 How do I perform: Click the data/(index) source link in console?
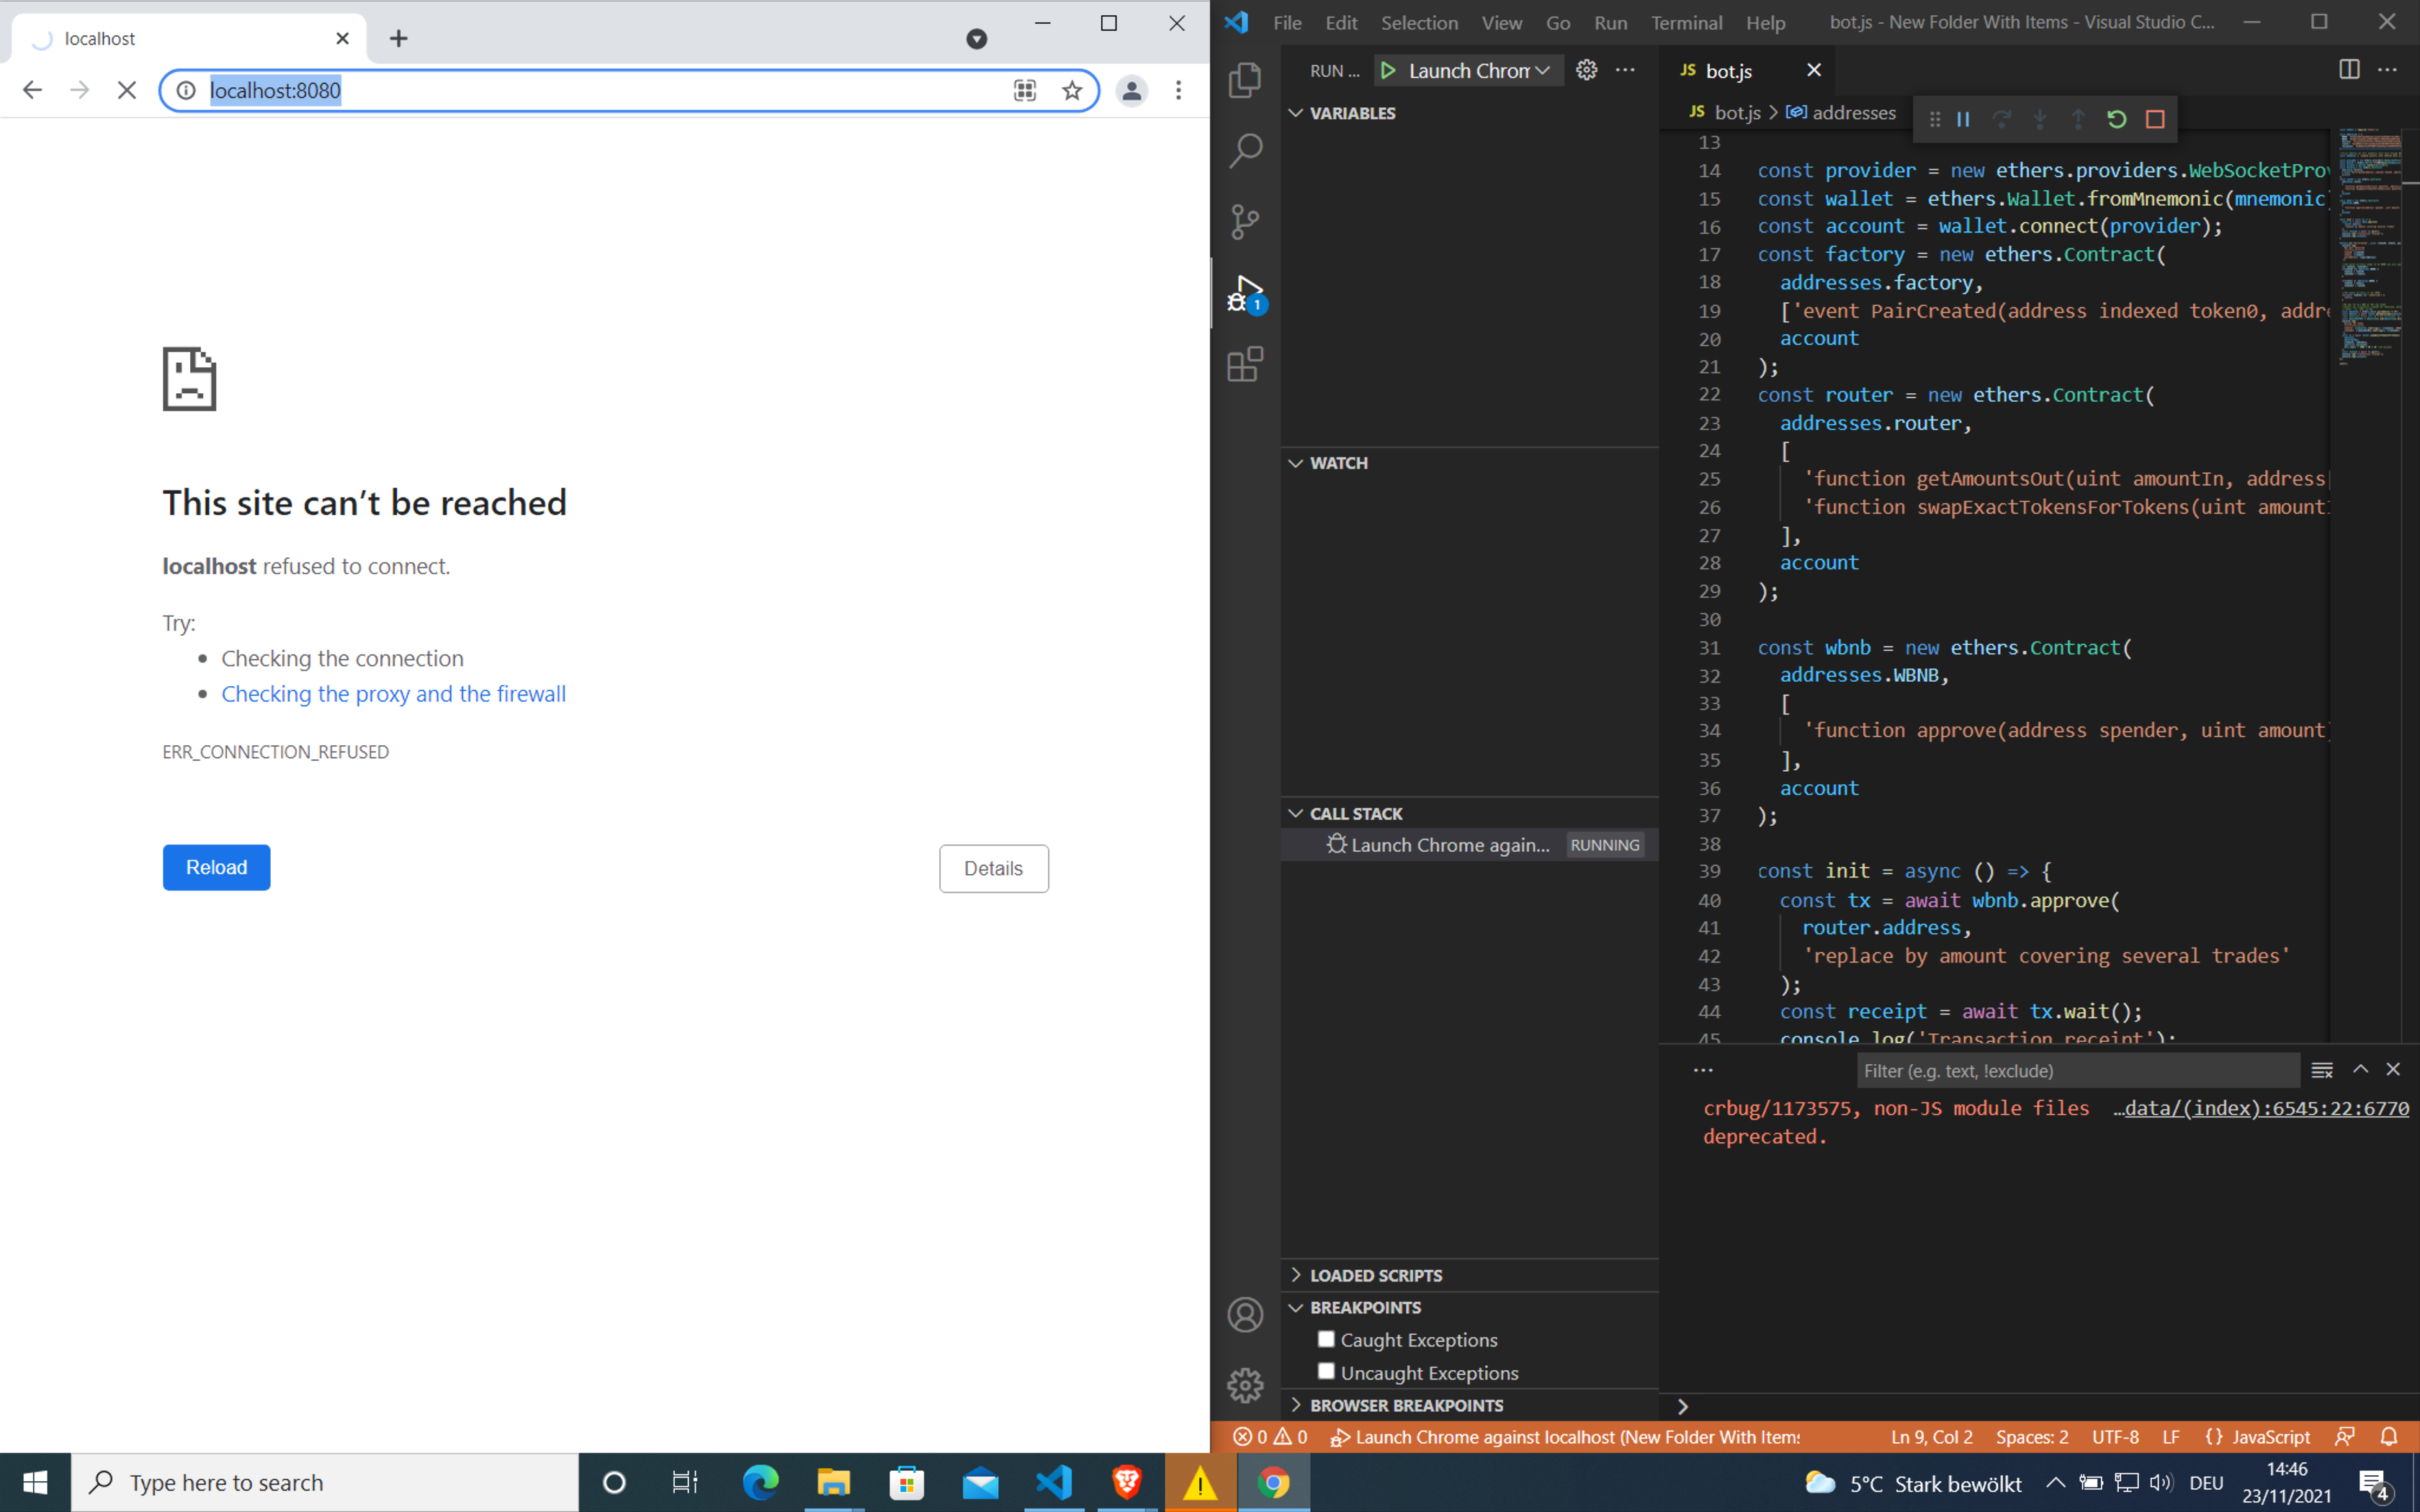pyautogui.click(x=2260, y=1108)
